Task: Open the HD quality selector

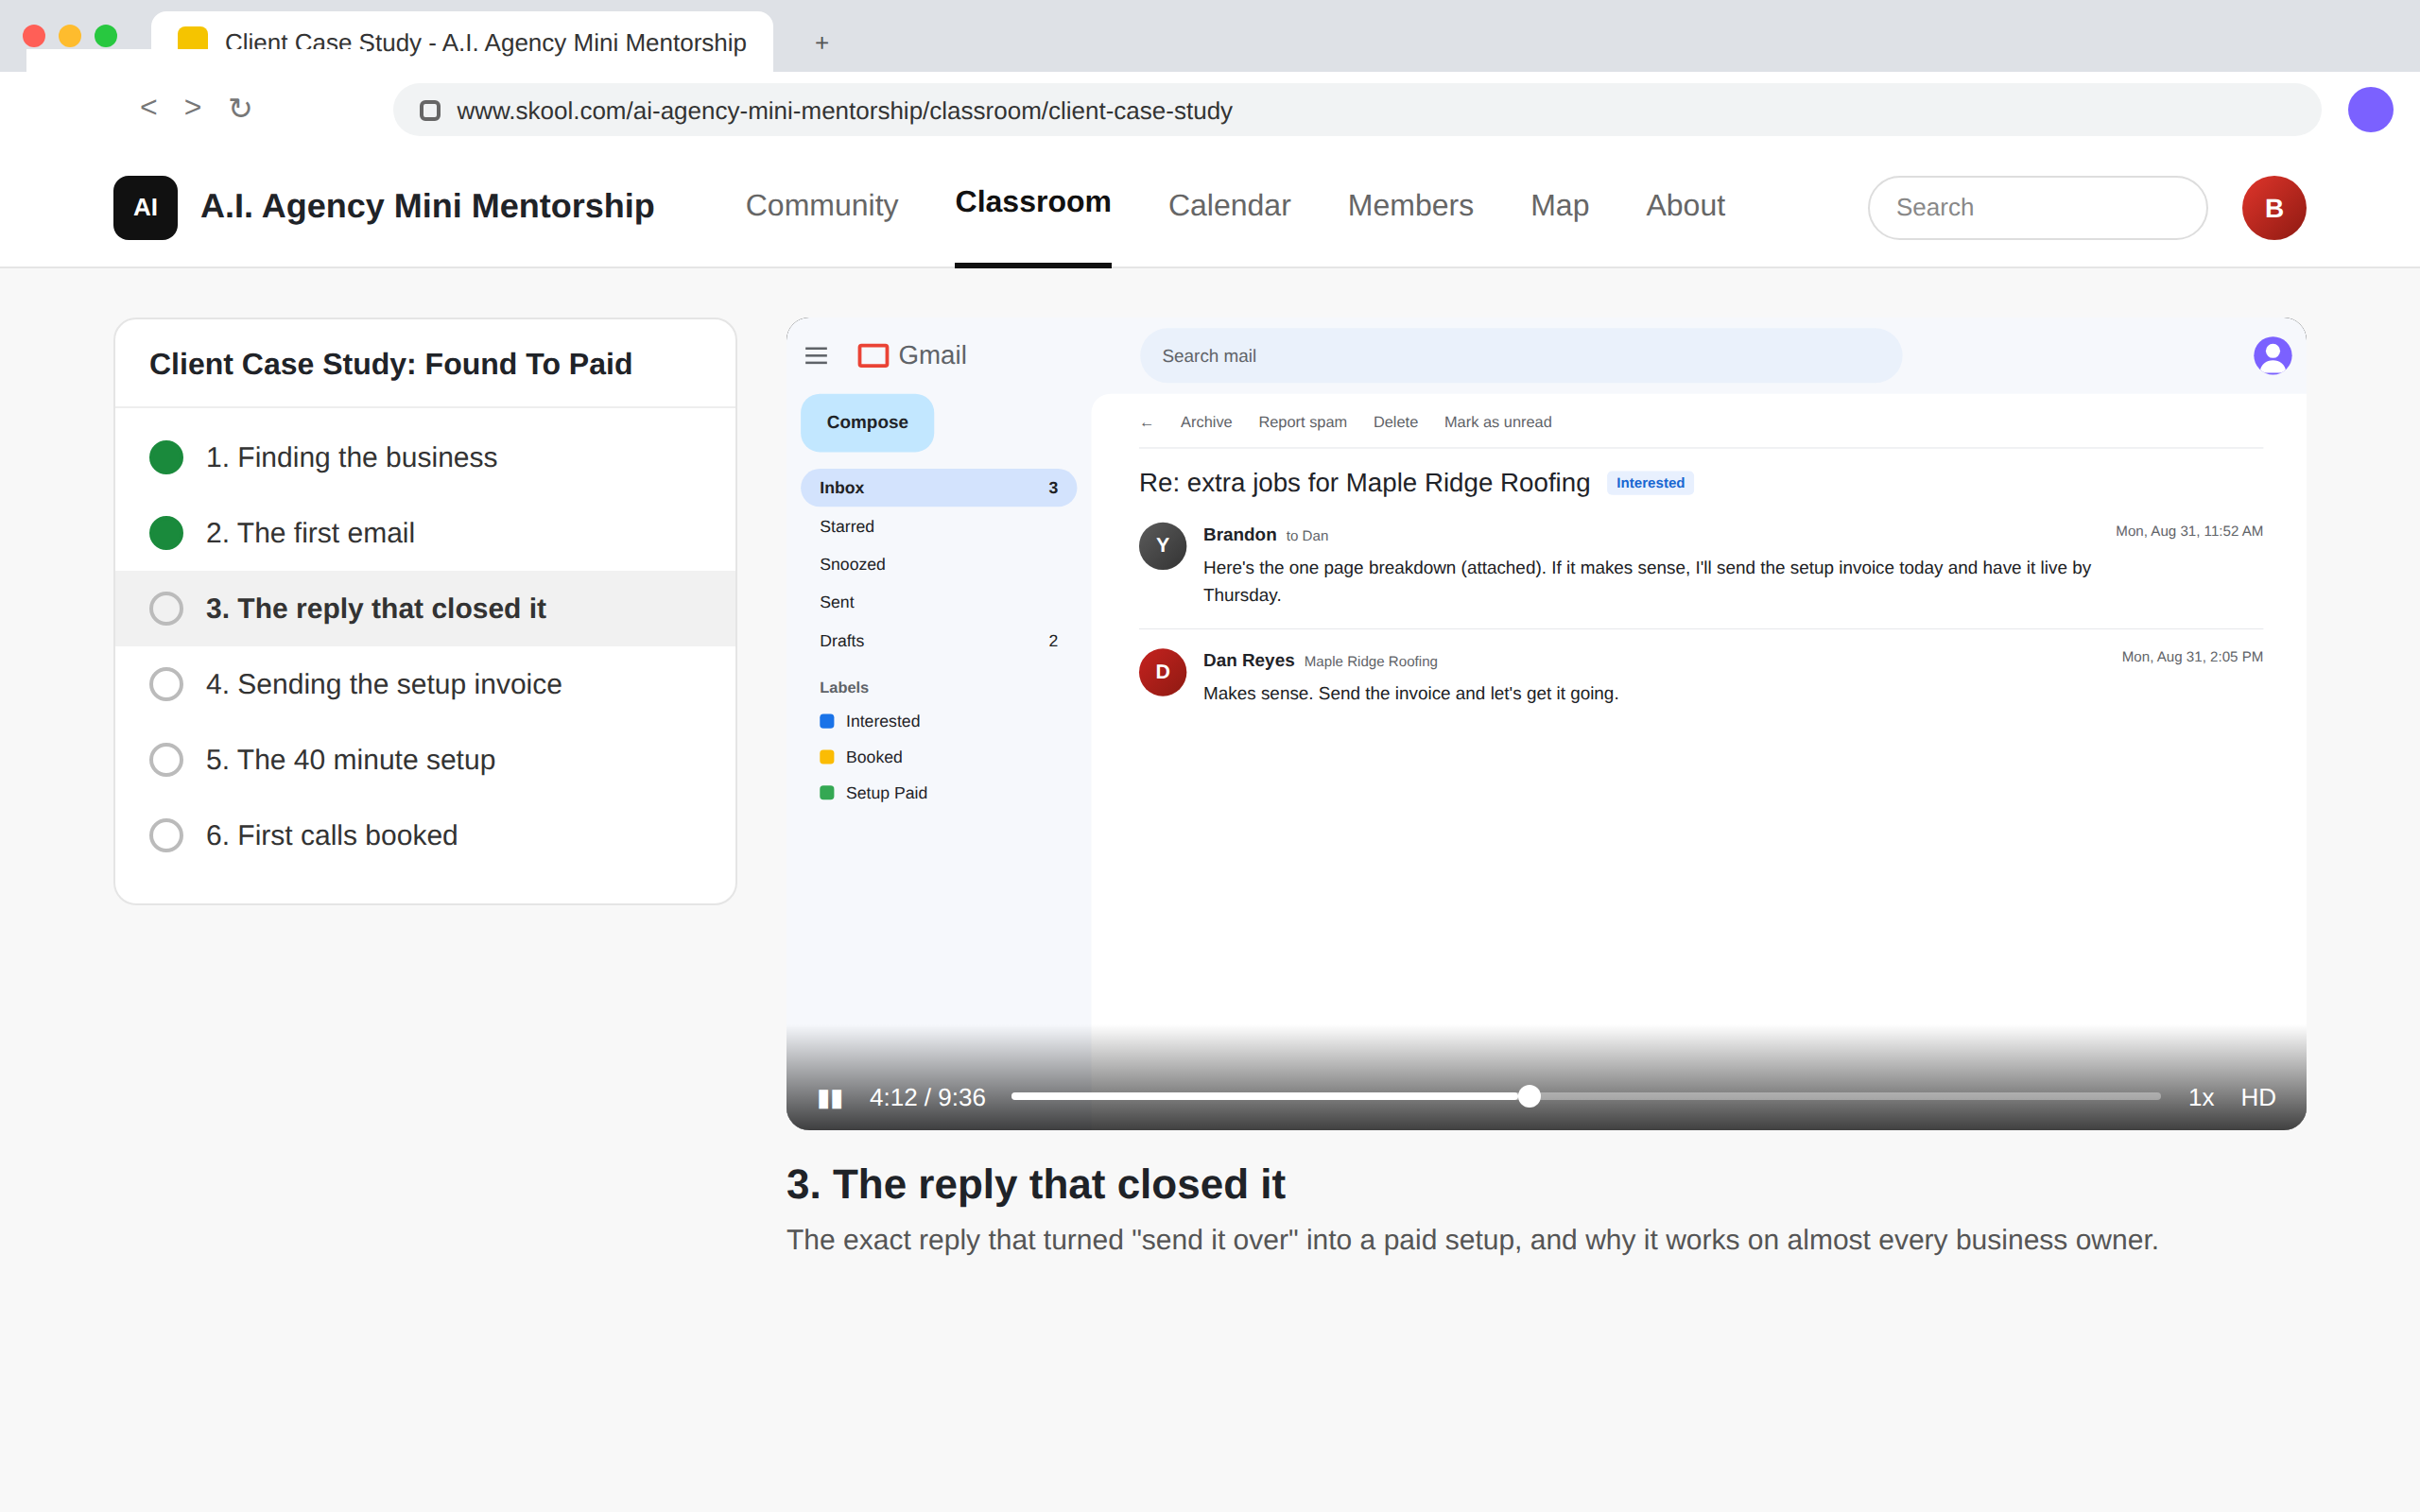Action: [x=2257, y=1097]
